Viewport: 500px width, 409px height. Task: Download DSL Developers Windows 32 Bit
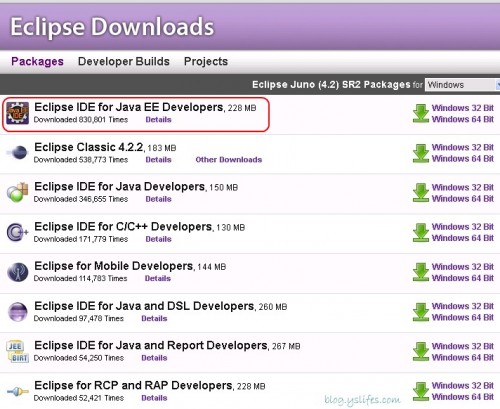pyautogui.click(x=463, y=306)
